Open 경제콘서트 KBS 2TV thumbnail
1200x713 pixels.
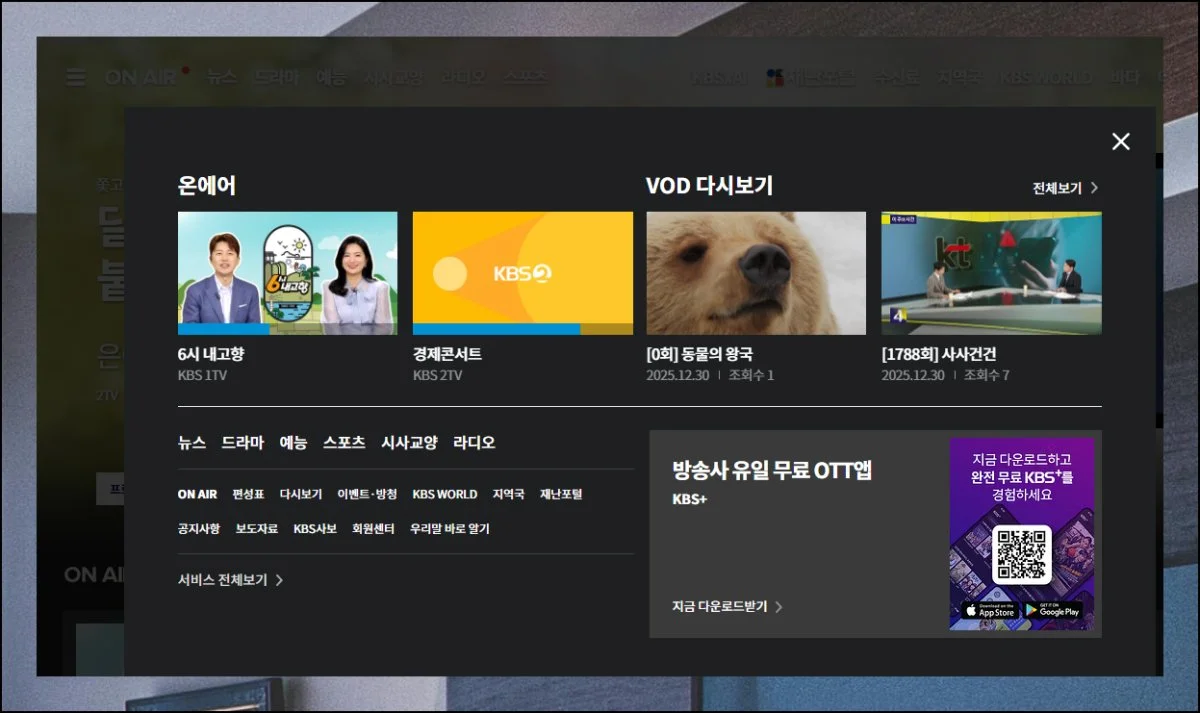tap(522, 272)
